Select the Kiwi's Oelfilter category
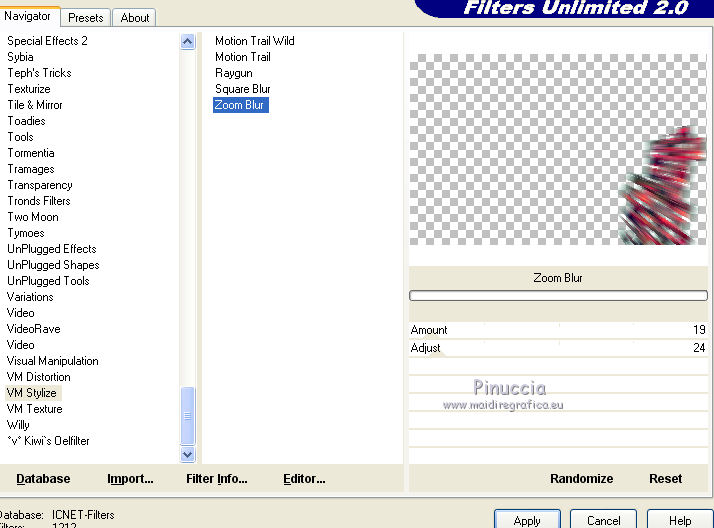 pyautogui.click(x=48, y=441)
